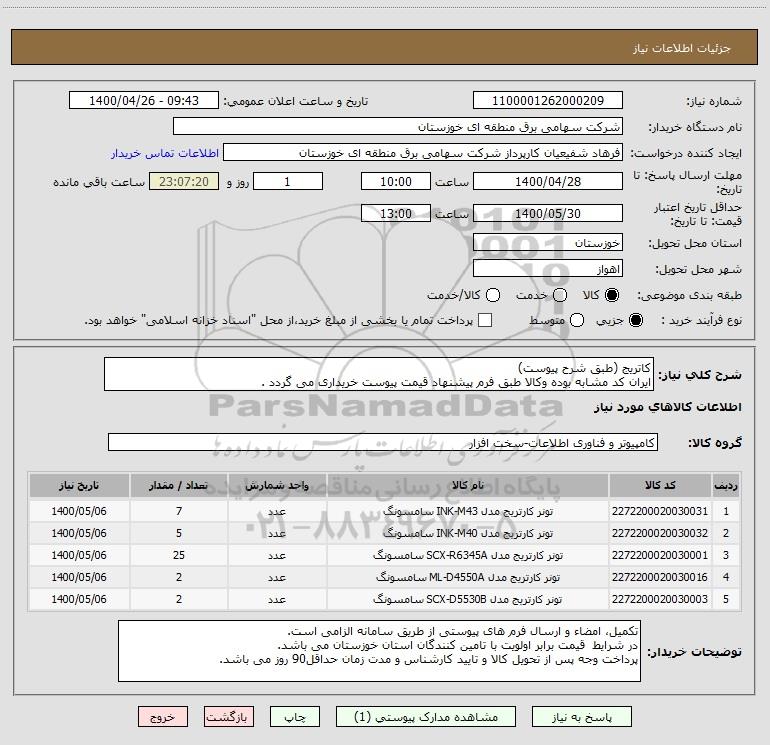
Task: Click the جزئیات اطلاعات نیاز header title
Action: coord(682,48)
